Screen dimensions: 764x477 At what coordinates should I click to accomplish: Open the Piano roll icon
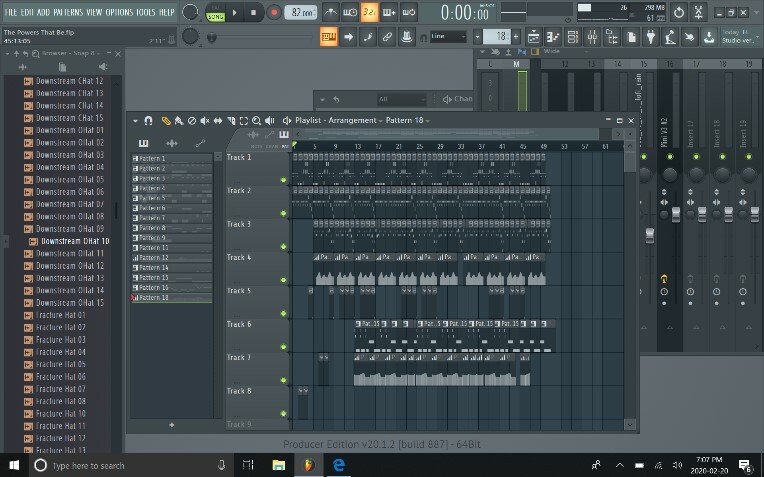(553, 37)
